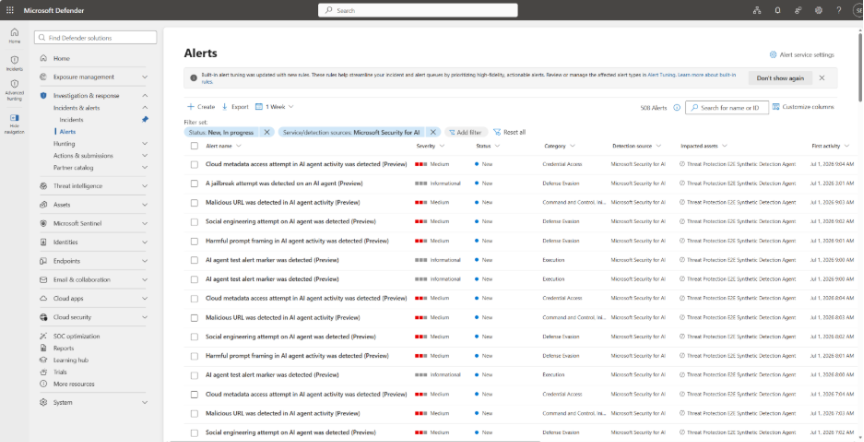Tick checkbox for first Cloud metadata access alert

[x=194, y=164]
